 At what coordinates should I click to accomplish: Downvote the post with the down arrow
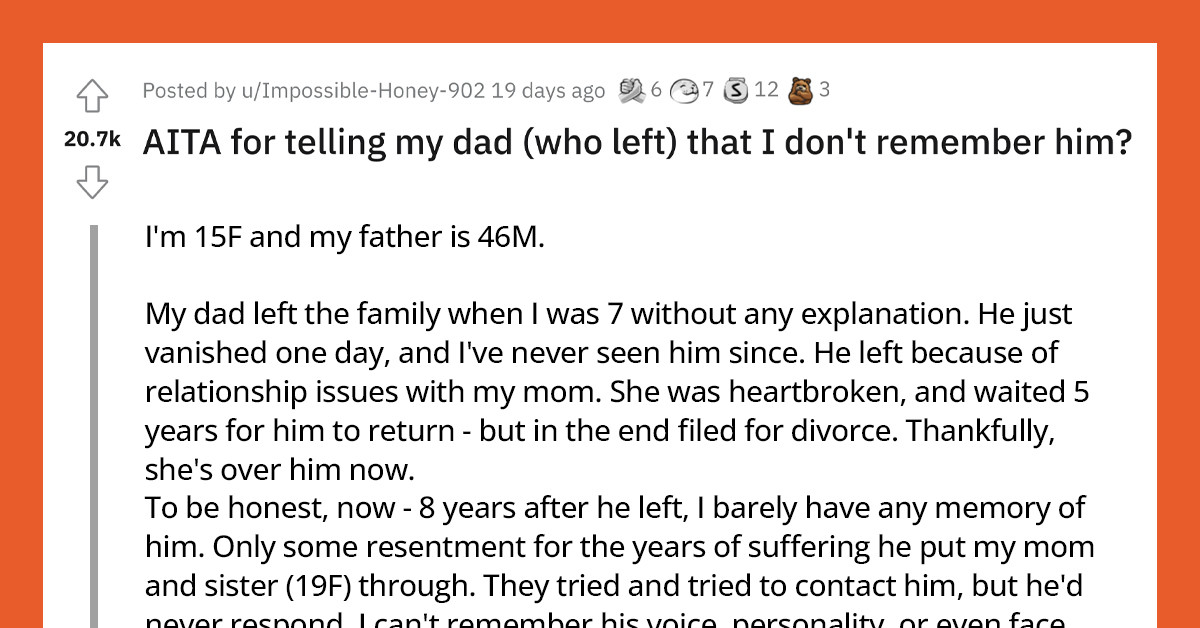(92, 181)
